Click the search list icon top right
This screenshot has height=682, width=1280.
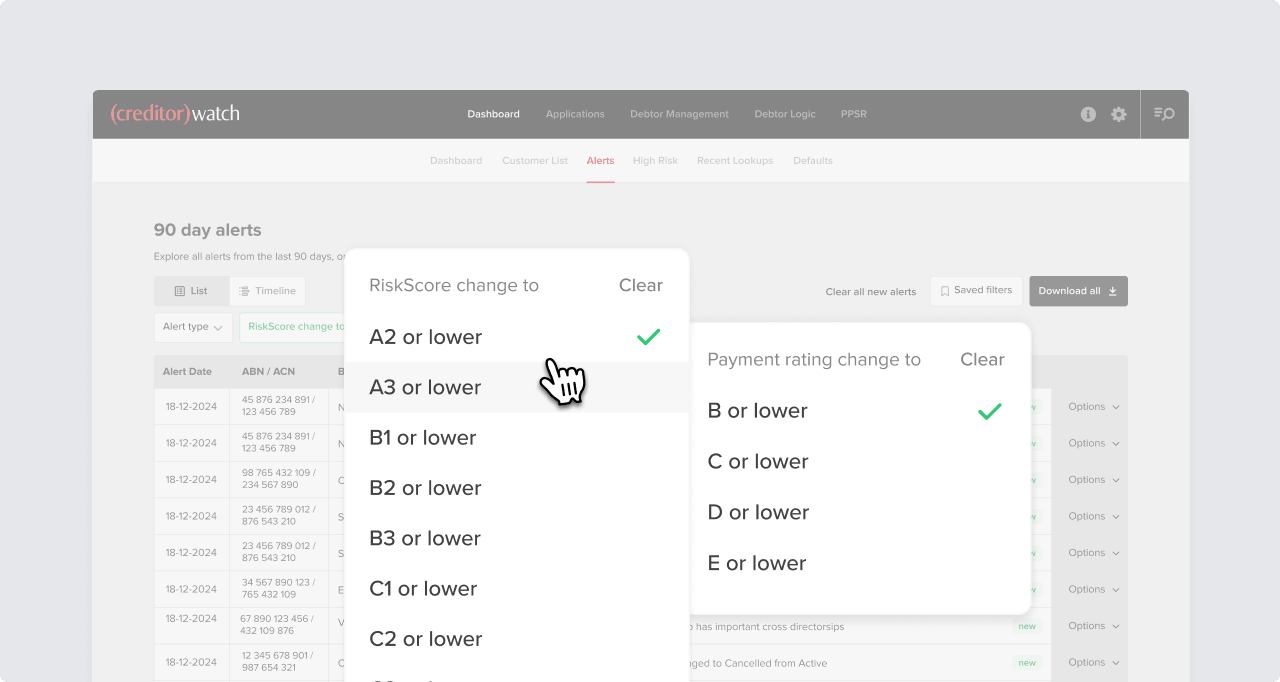click(1164, 114)
